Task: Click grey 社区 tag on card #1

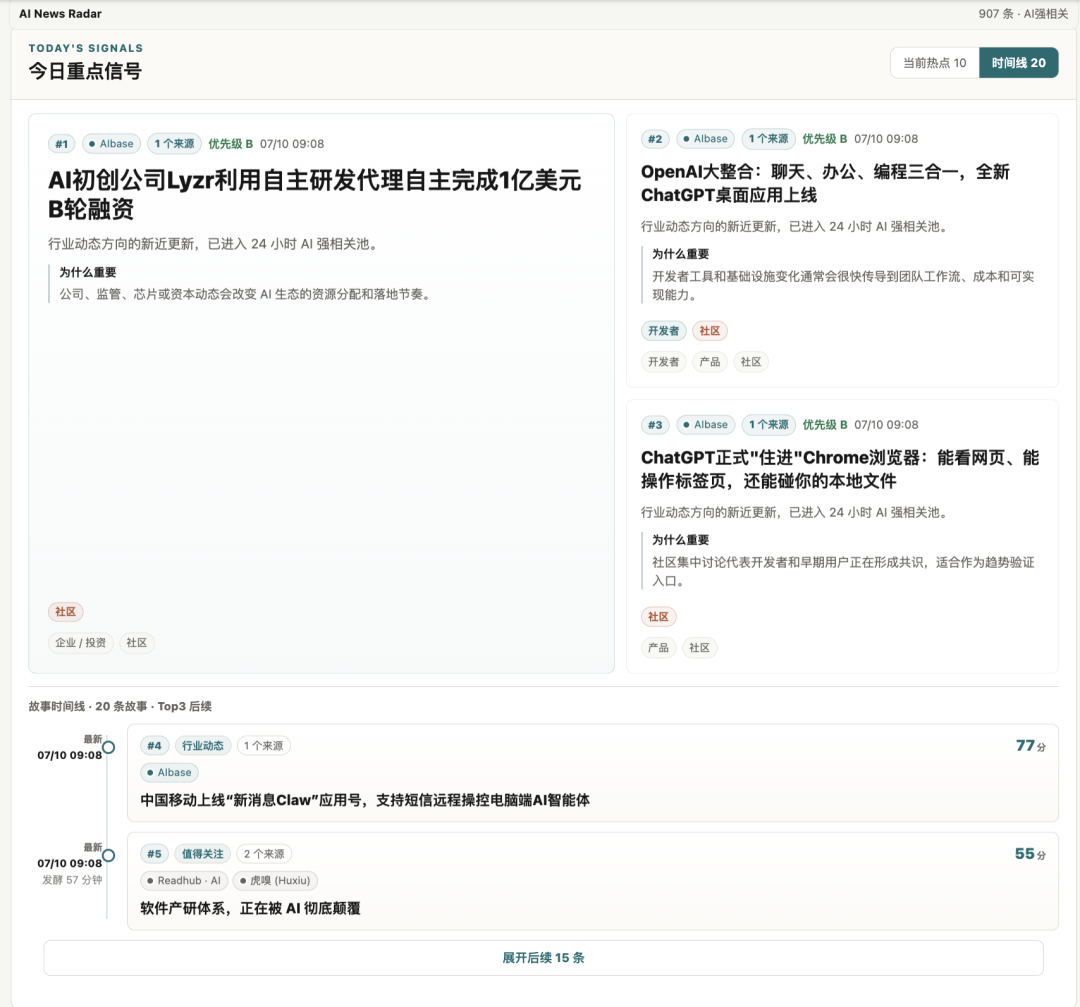Action: [136, 643]
